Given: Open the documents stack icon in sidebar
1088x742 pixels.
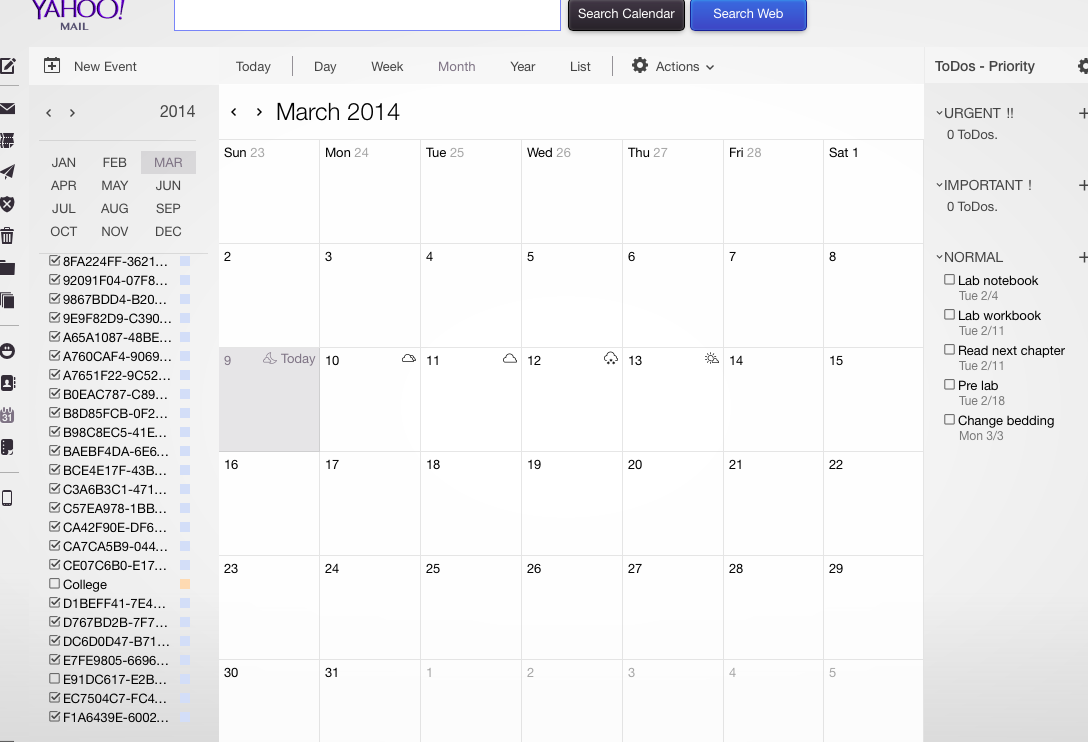Looking at the screenshot, I should 8,301.
